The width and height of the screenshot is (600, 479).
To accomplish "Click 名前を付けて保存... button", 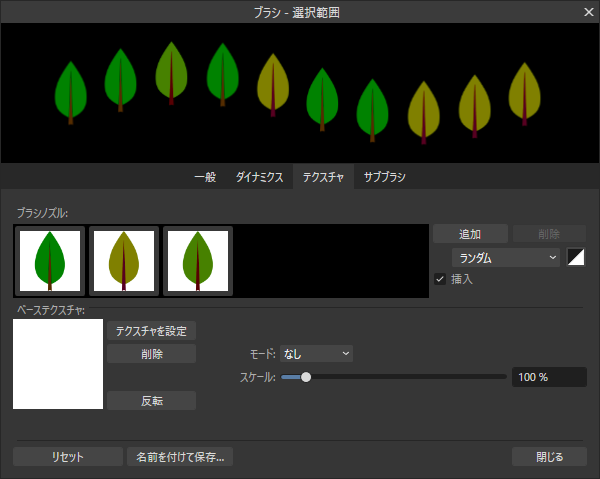I will coord(180,456).
